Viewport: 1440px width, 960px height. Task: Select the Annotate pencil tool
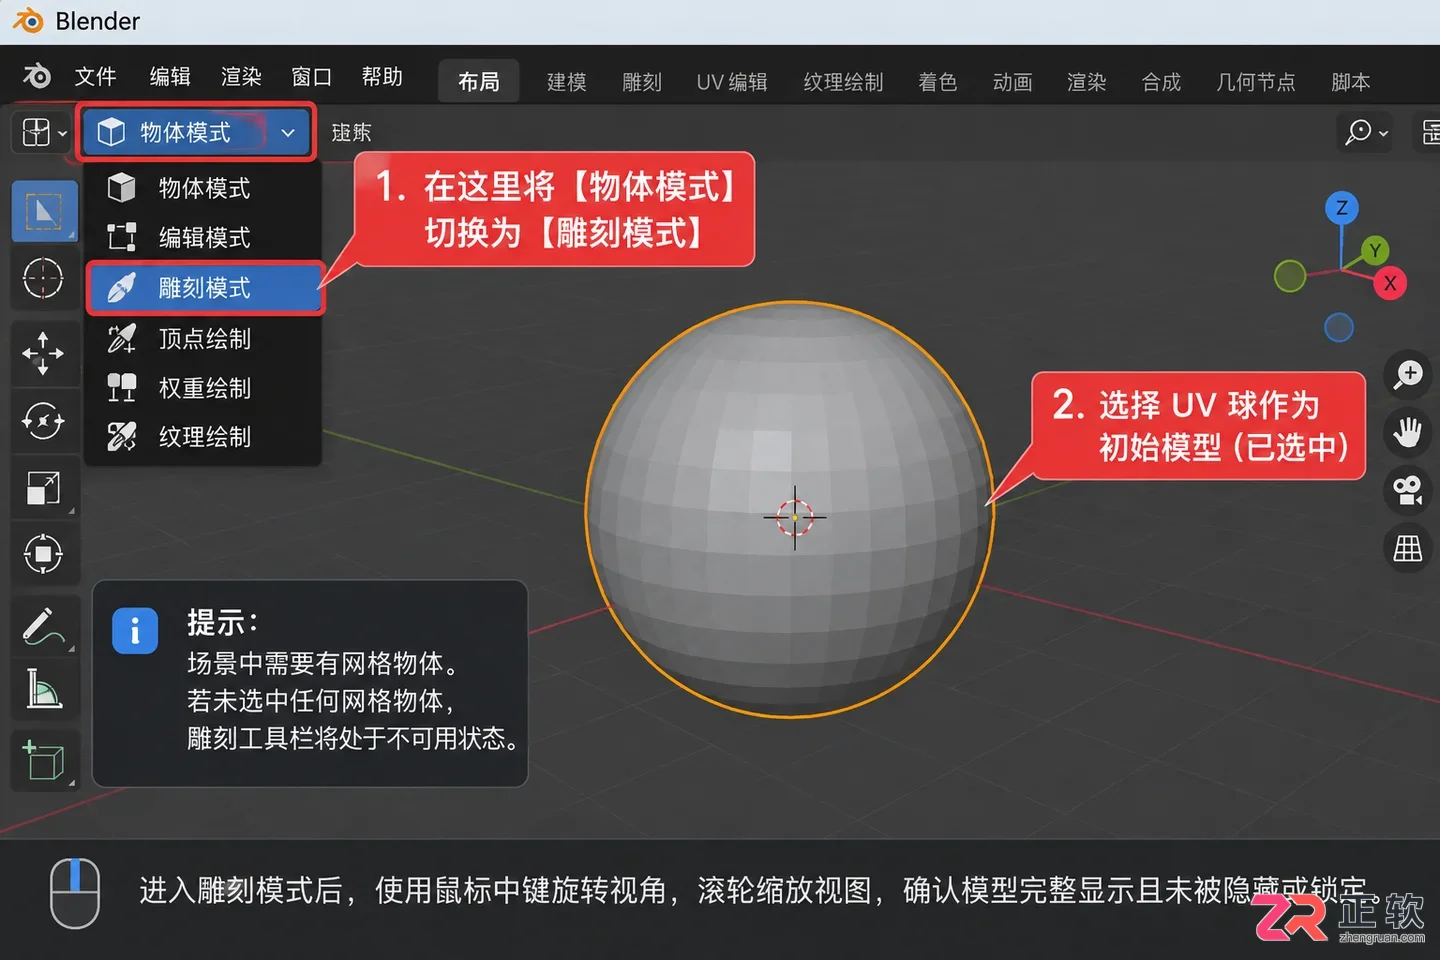pyautogui.click(x=43, y=626)
